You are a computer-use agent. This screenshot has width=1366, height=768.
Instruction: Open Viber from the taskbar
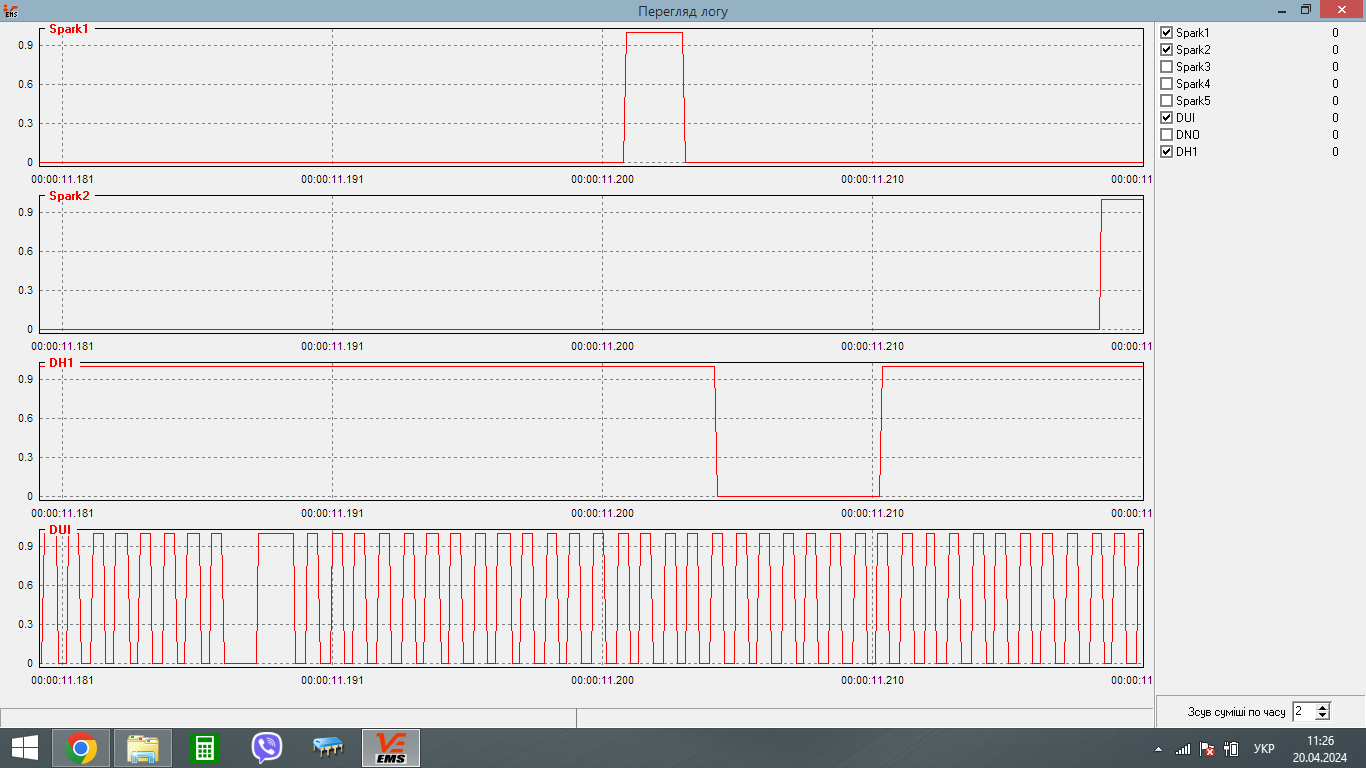pos(266,748)
